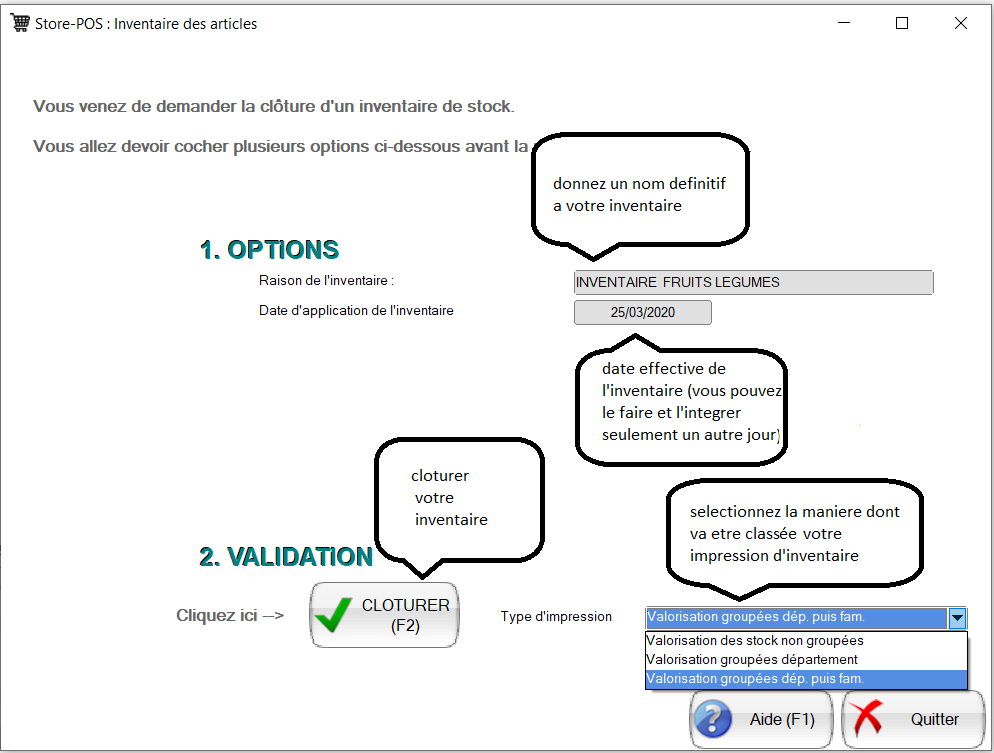This screenshot has width=994, height=753.
Task: Click the Store-POS shopping cart icon in title bar
Action: [x=19, y=23]
